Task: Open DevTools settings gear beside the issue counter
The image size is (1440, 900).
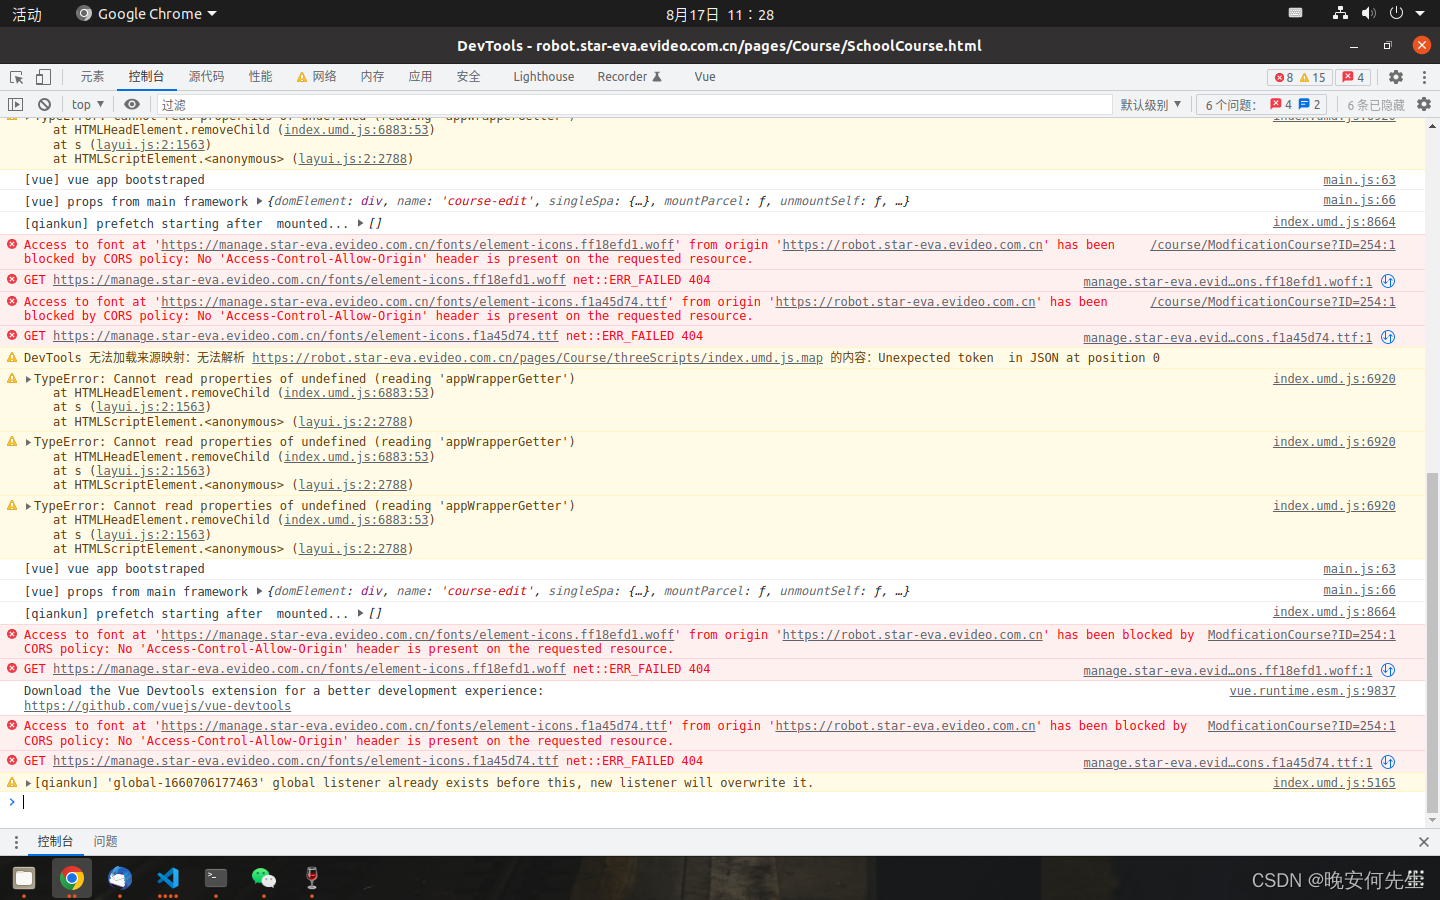Action: point(1396,77)
